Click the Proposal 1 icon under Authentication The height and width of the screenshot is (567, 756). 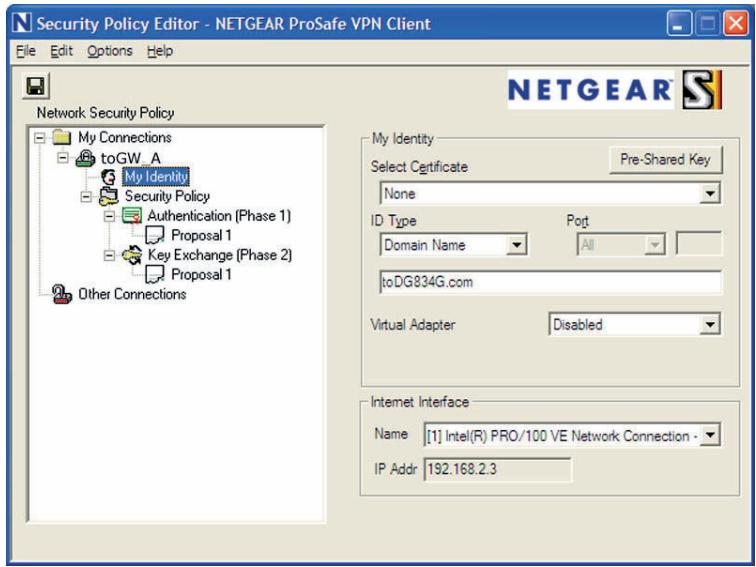point(155,235)
